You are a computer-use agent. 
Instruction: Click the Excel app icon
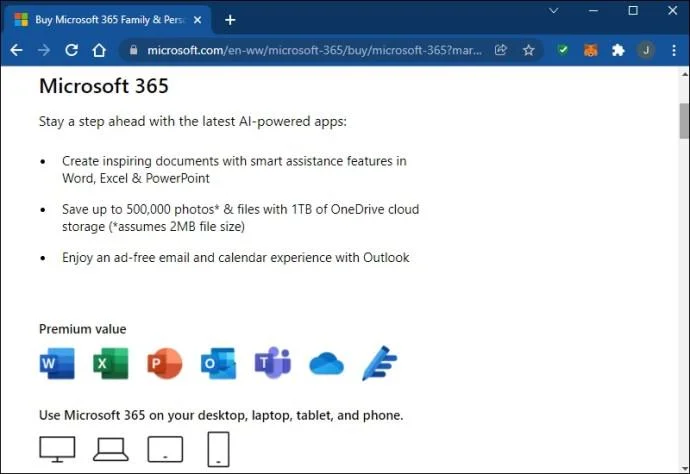(111, 364)
